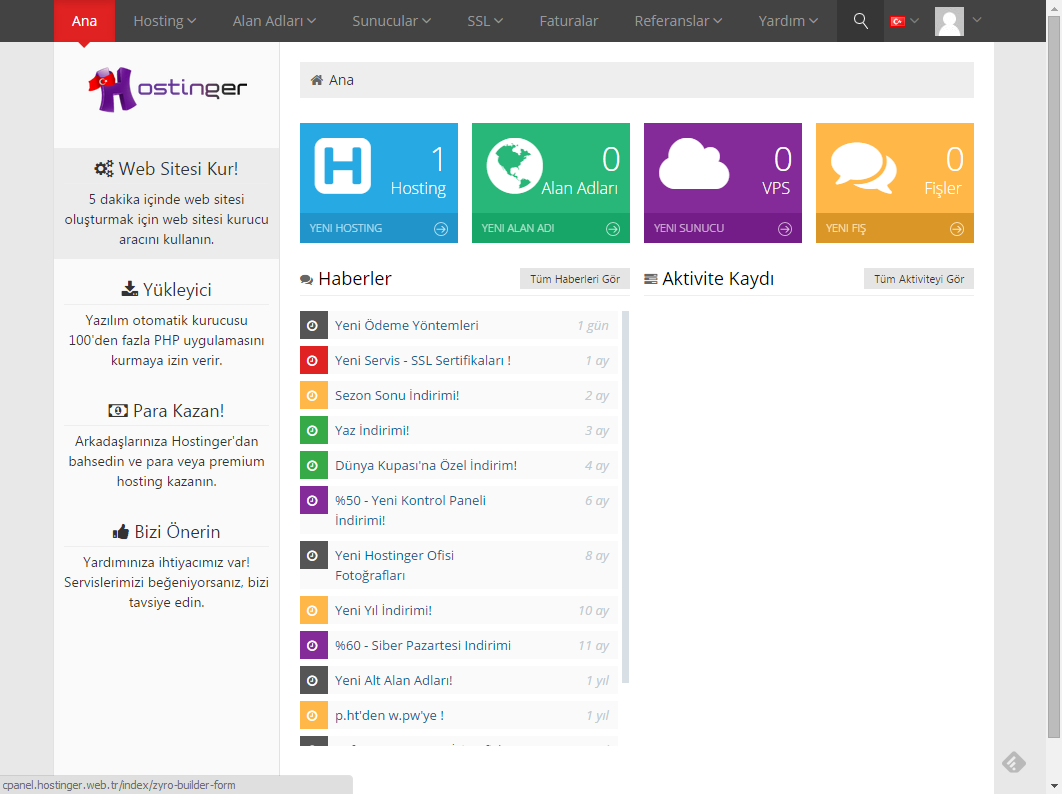
Task: Click orange clock icon for p.ht'den w.pw'ye
Action: pos(314,715)
